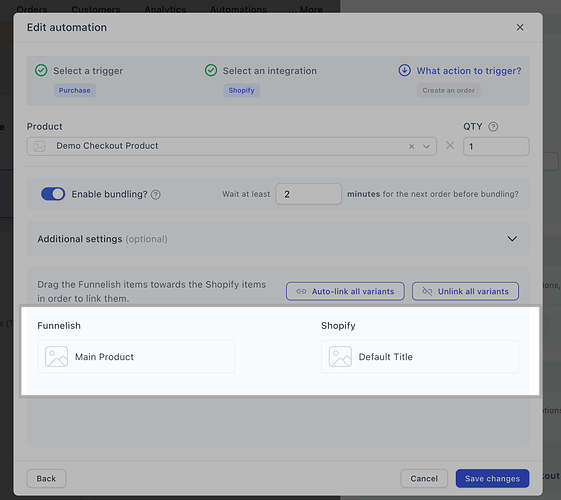561x500 pixels.
Task: Open the More menu behind the dialog
Action: coord(306,9)
